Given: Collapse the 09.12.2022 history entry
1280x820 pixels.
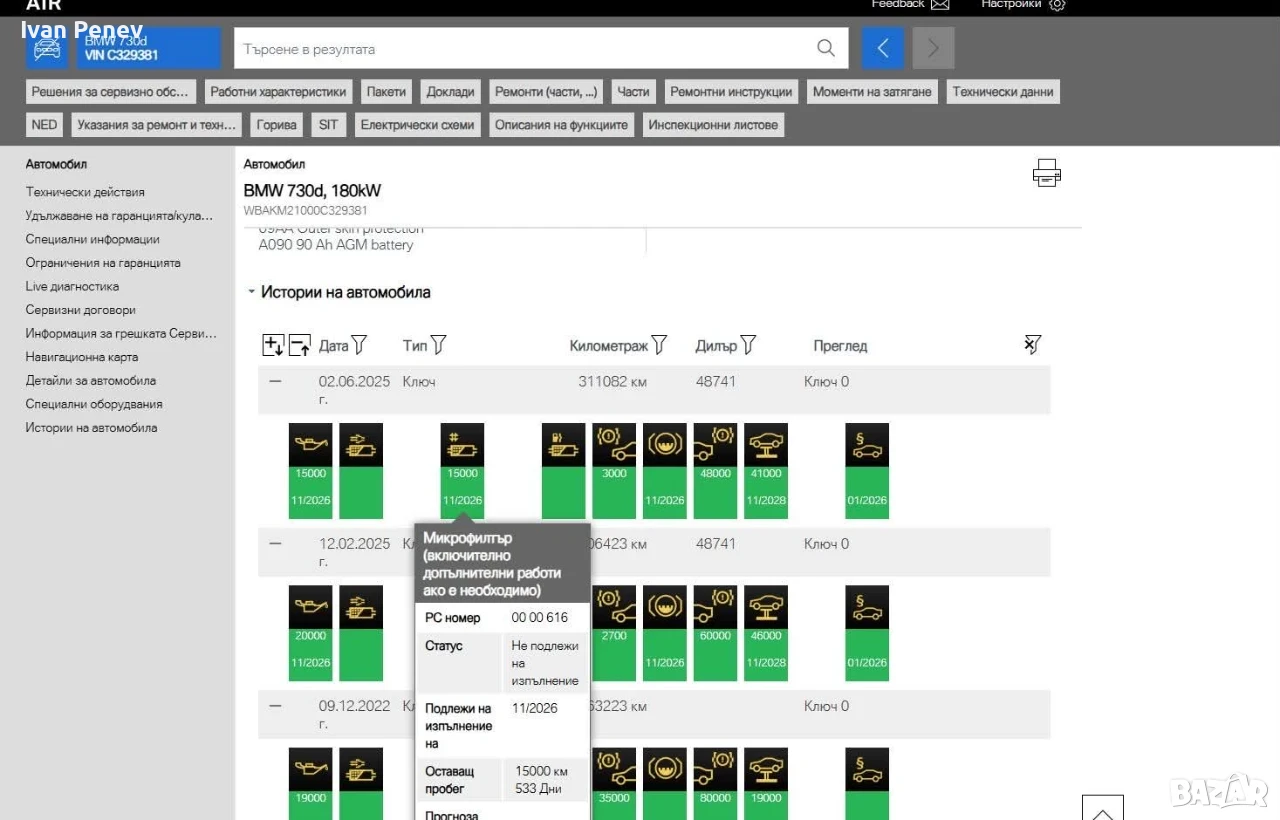Looking at the screenshot, I should coord(275,705).
